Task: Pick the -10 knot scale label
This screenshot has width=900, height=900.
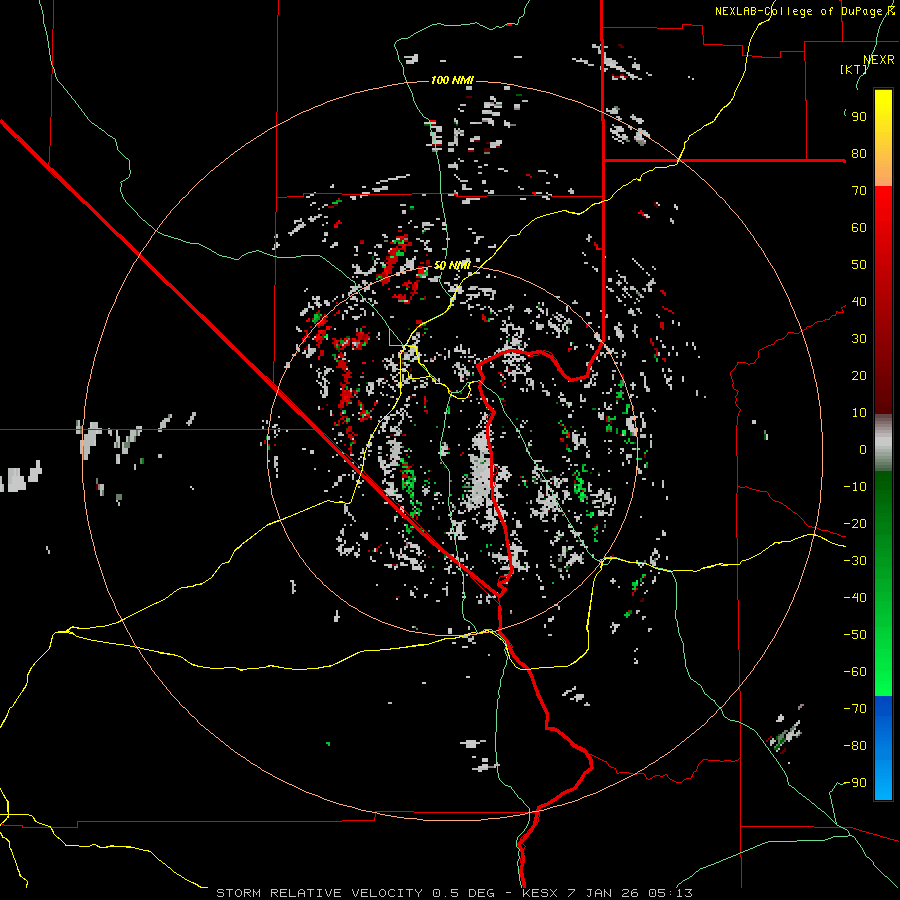Action: [855, 487]
